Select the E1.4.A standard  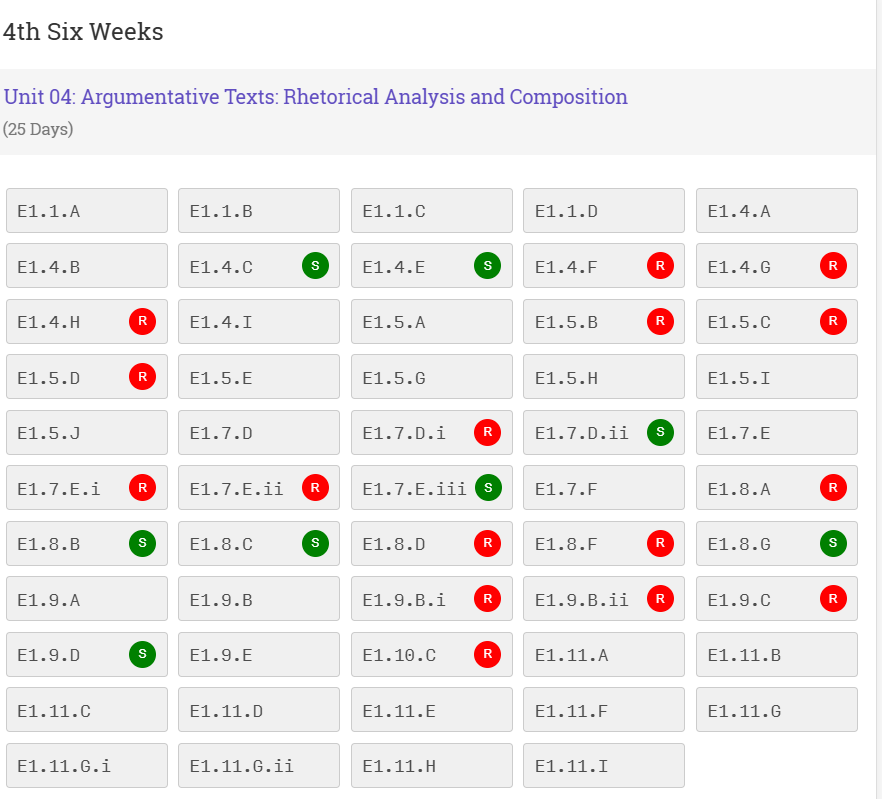point(777,211)
